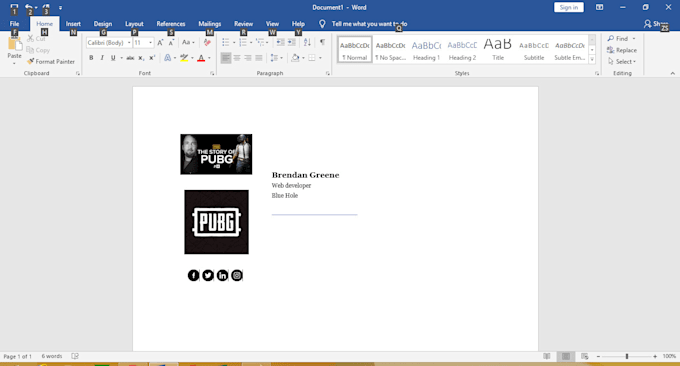Viewport: 680px width, 366px height.
Task: Switch to the References tab
Action: (x=171, y=24)
